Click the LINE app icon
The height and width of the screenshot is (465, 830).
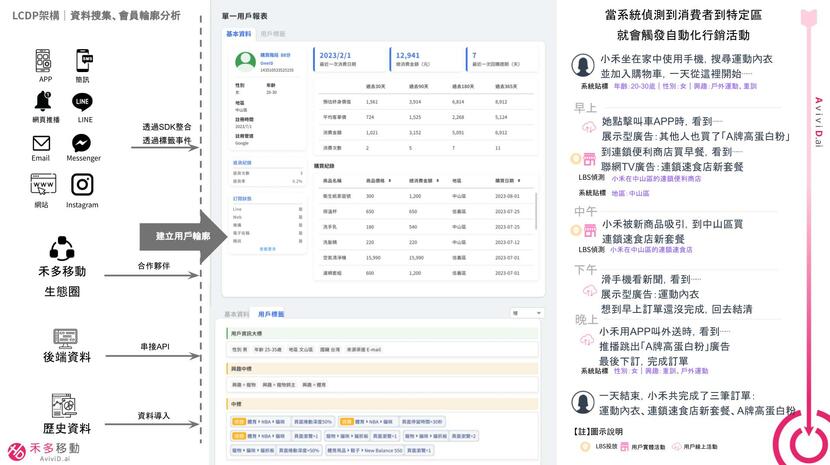[x=84, y=101]
